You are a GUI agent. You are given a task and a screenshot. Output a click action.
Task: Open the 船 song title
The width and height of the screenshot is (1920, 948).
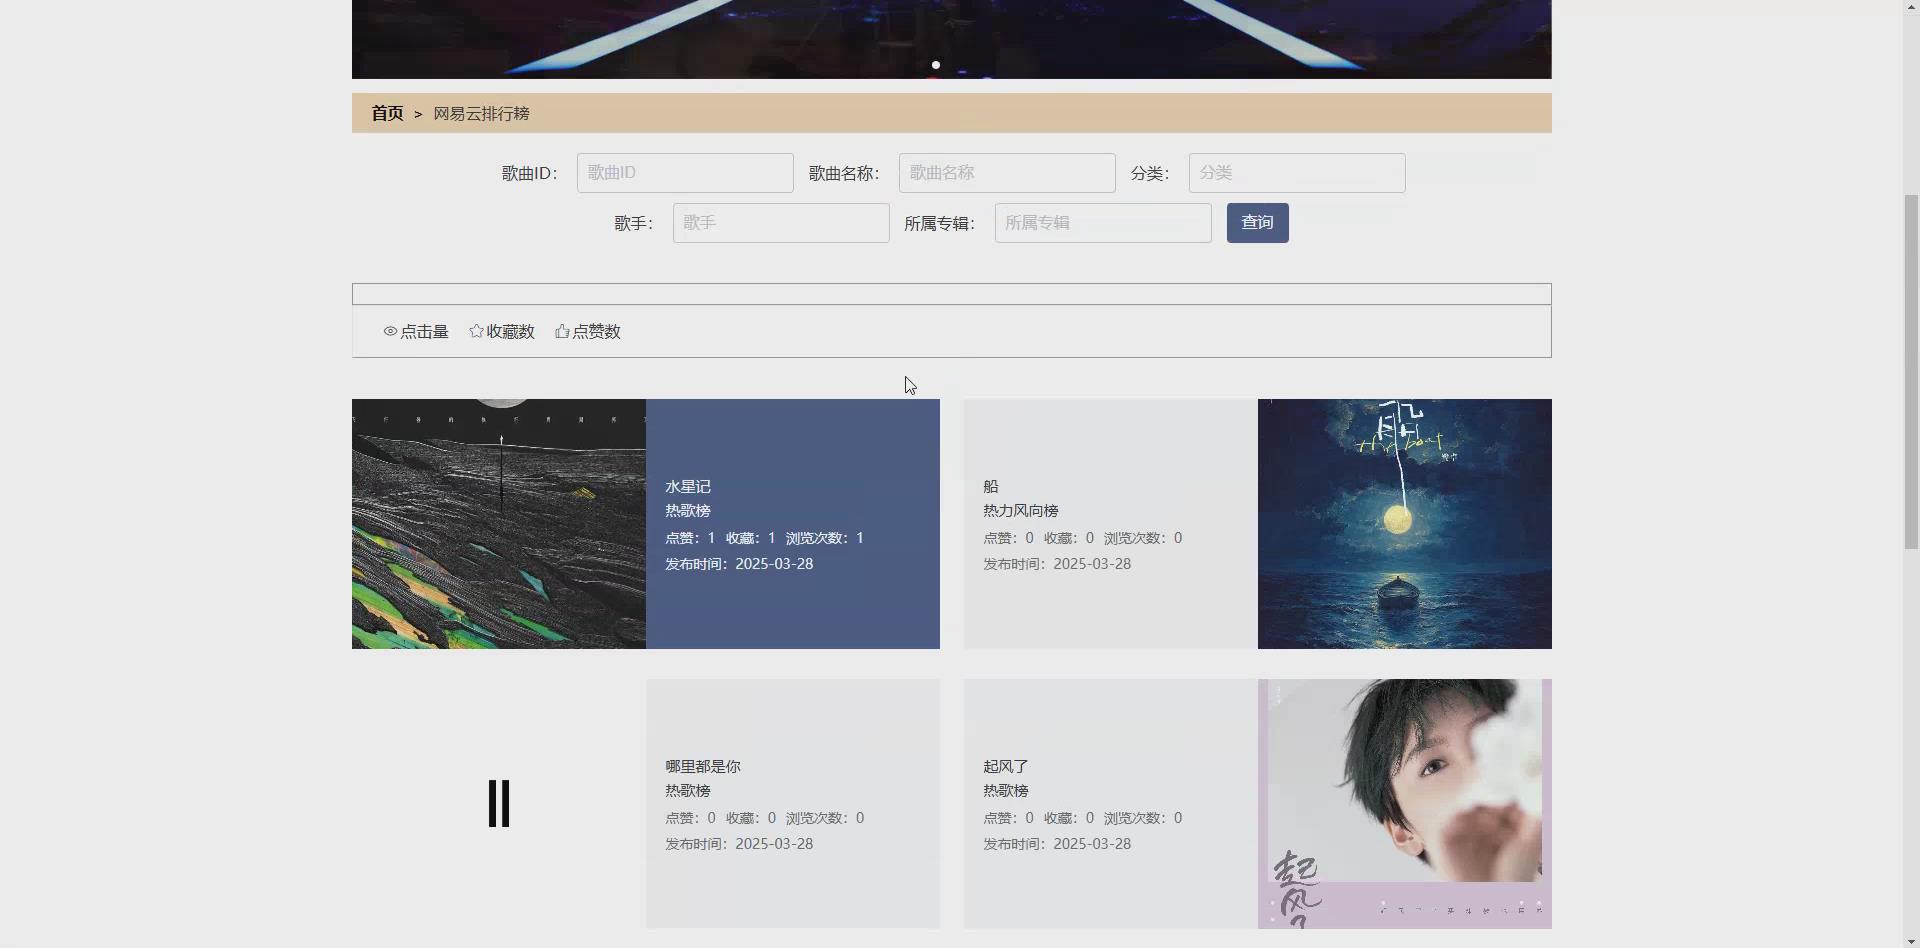pyautogui.click(x=991, y=487)
